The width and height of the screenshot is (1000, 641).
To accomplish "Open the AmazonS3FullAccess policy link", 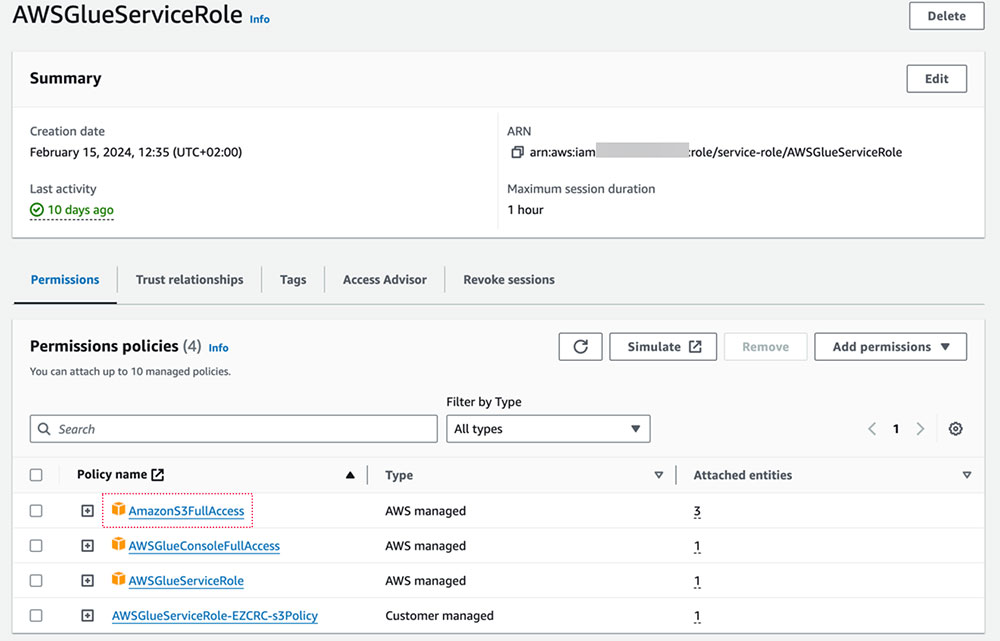I will (x=186, y=511).
